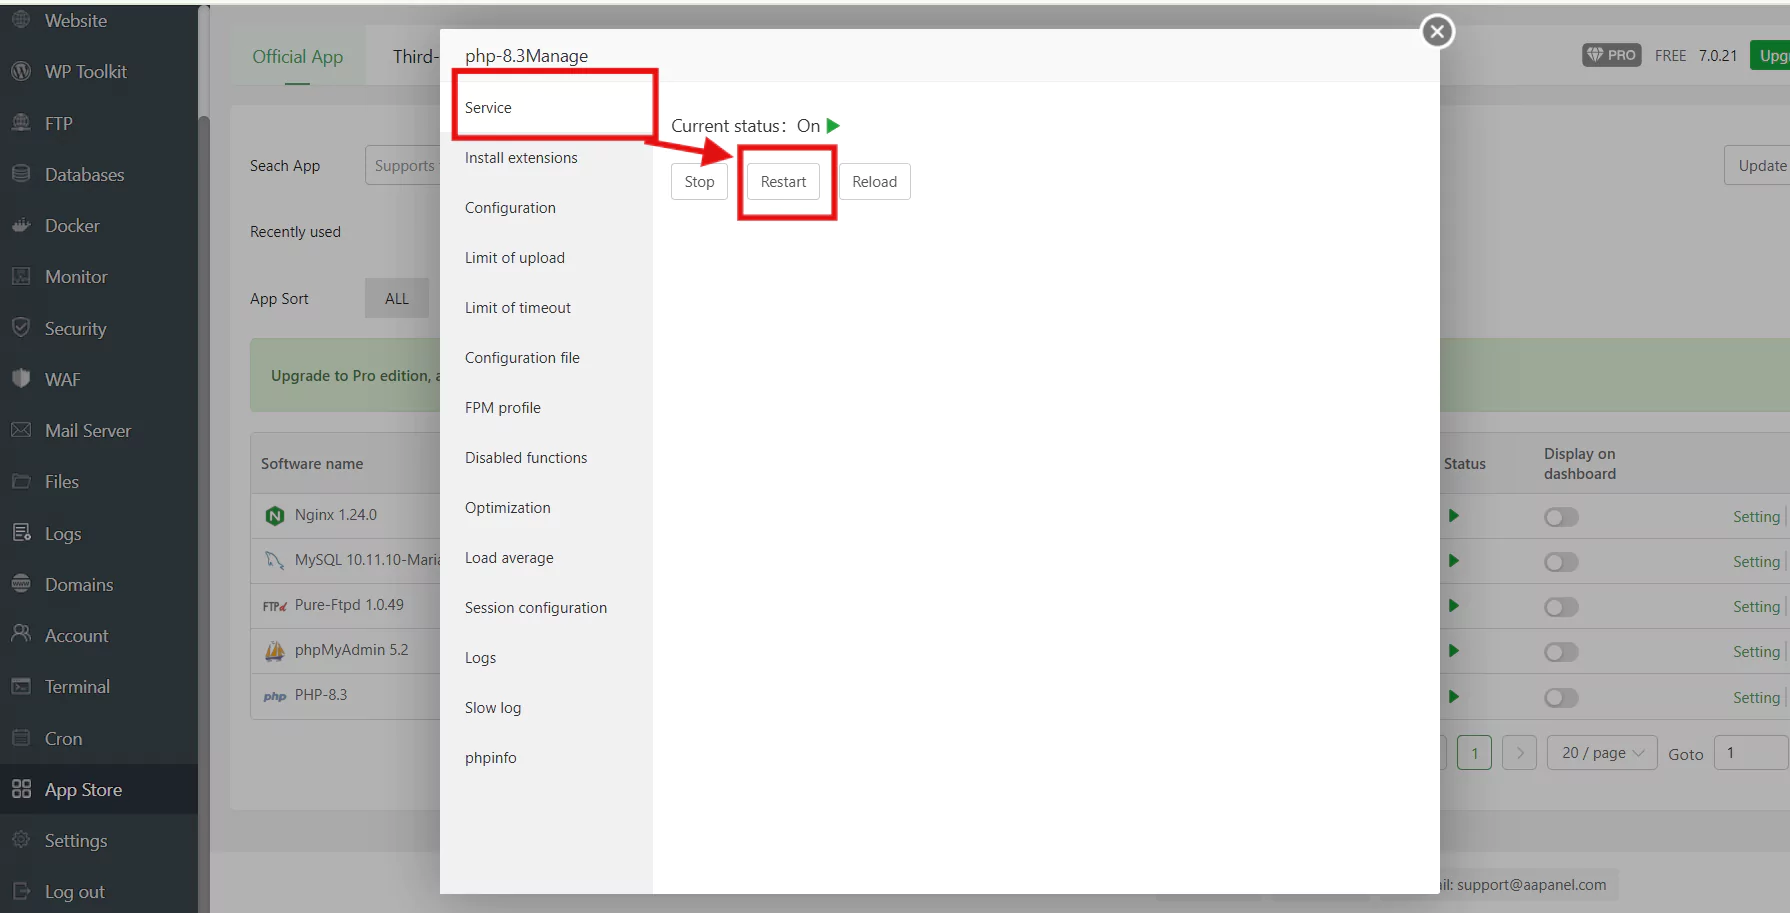Open Limit of timeout tab
Image resolution: width=1790 pixels, height=913 pixels.
click(x=546, y=307)
